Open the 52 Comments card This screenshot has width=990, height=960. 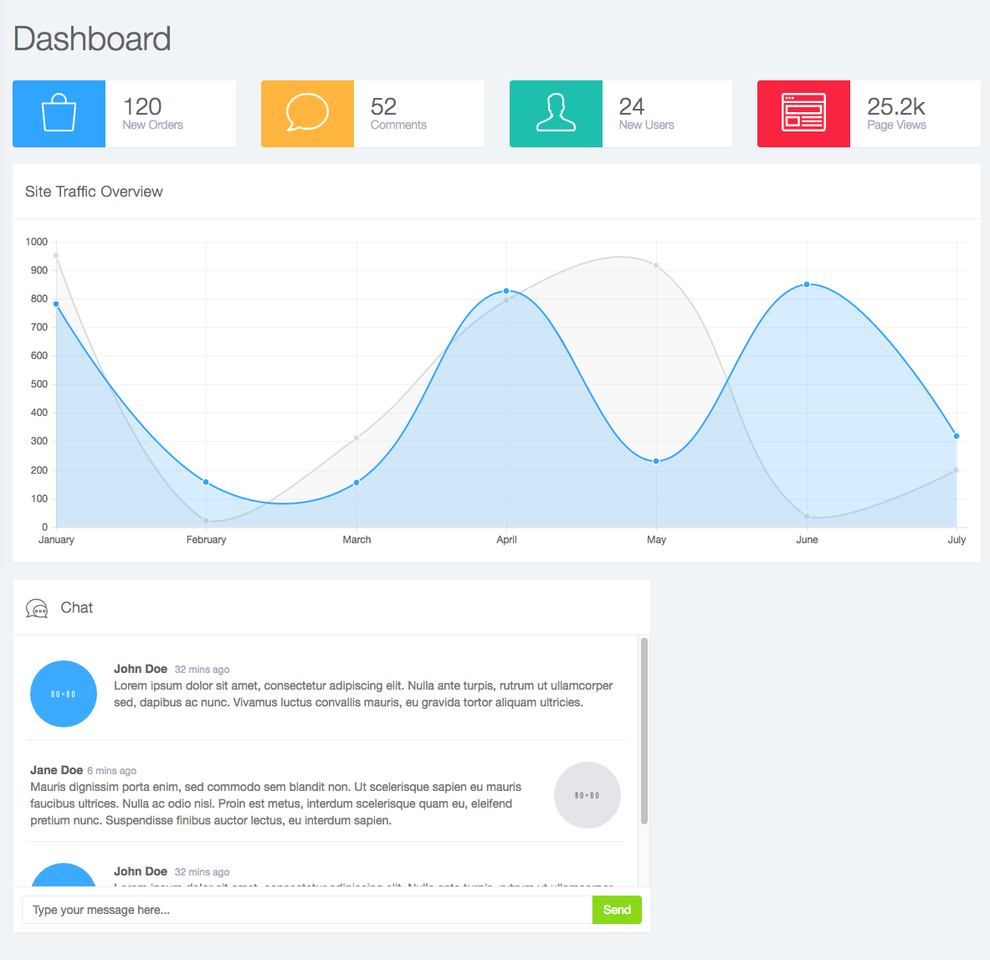pos(373,114)
